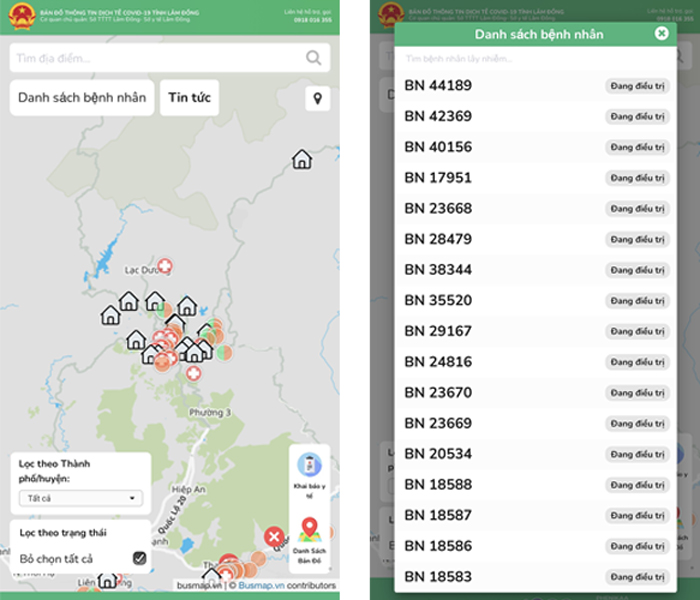700x600 pixels.
Task: Select patient BN 17951
Action: pyautogui.click(x=535, y=178)
